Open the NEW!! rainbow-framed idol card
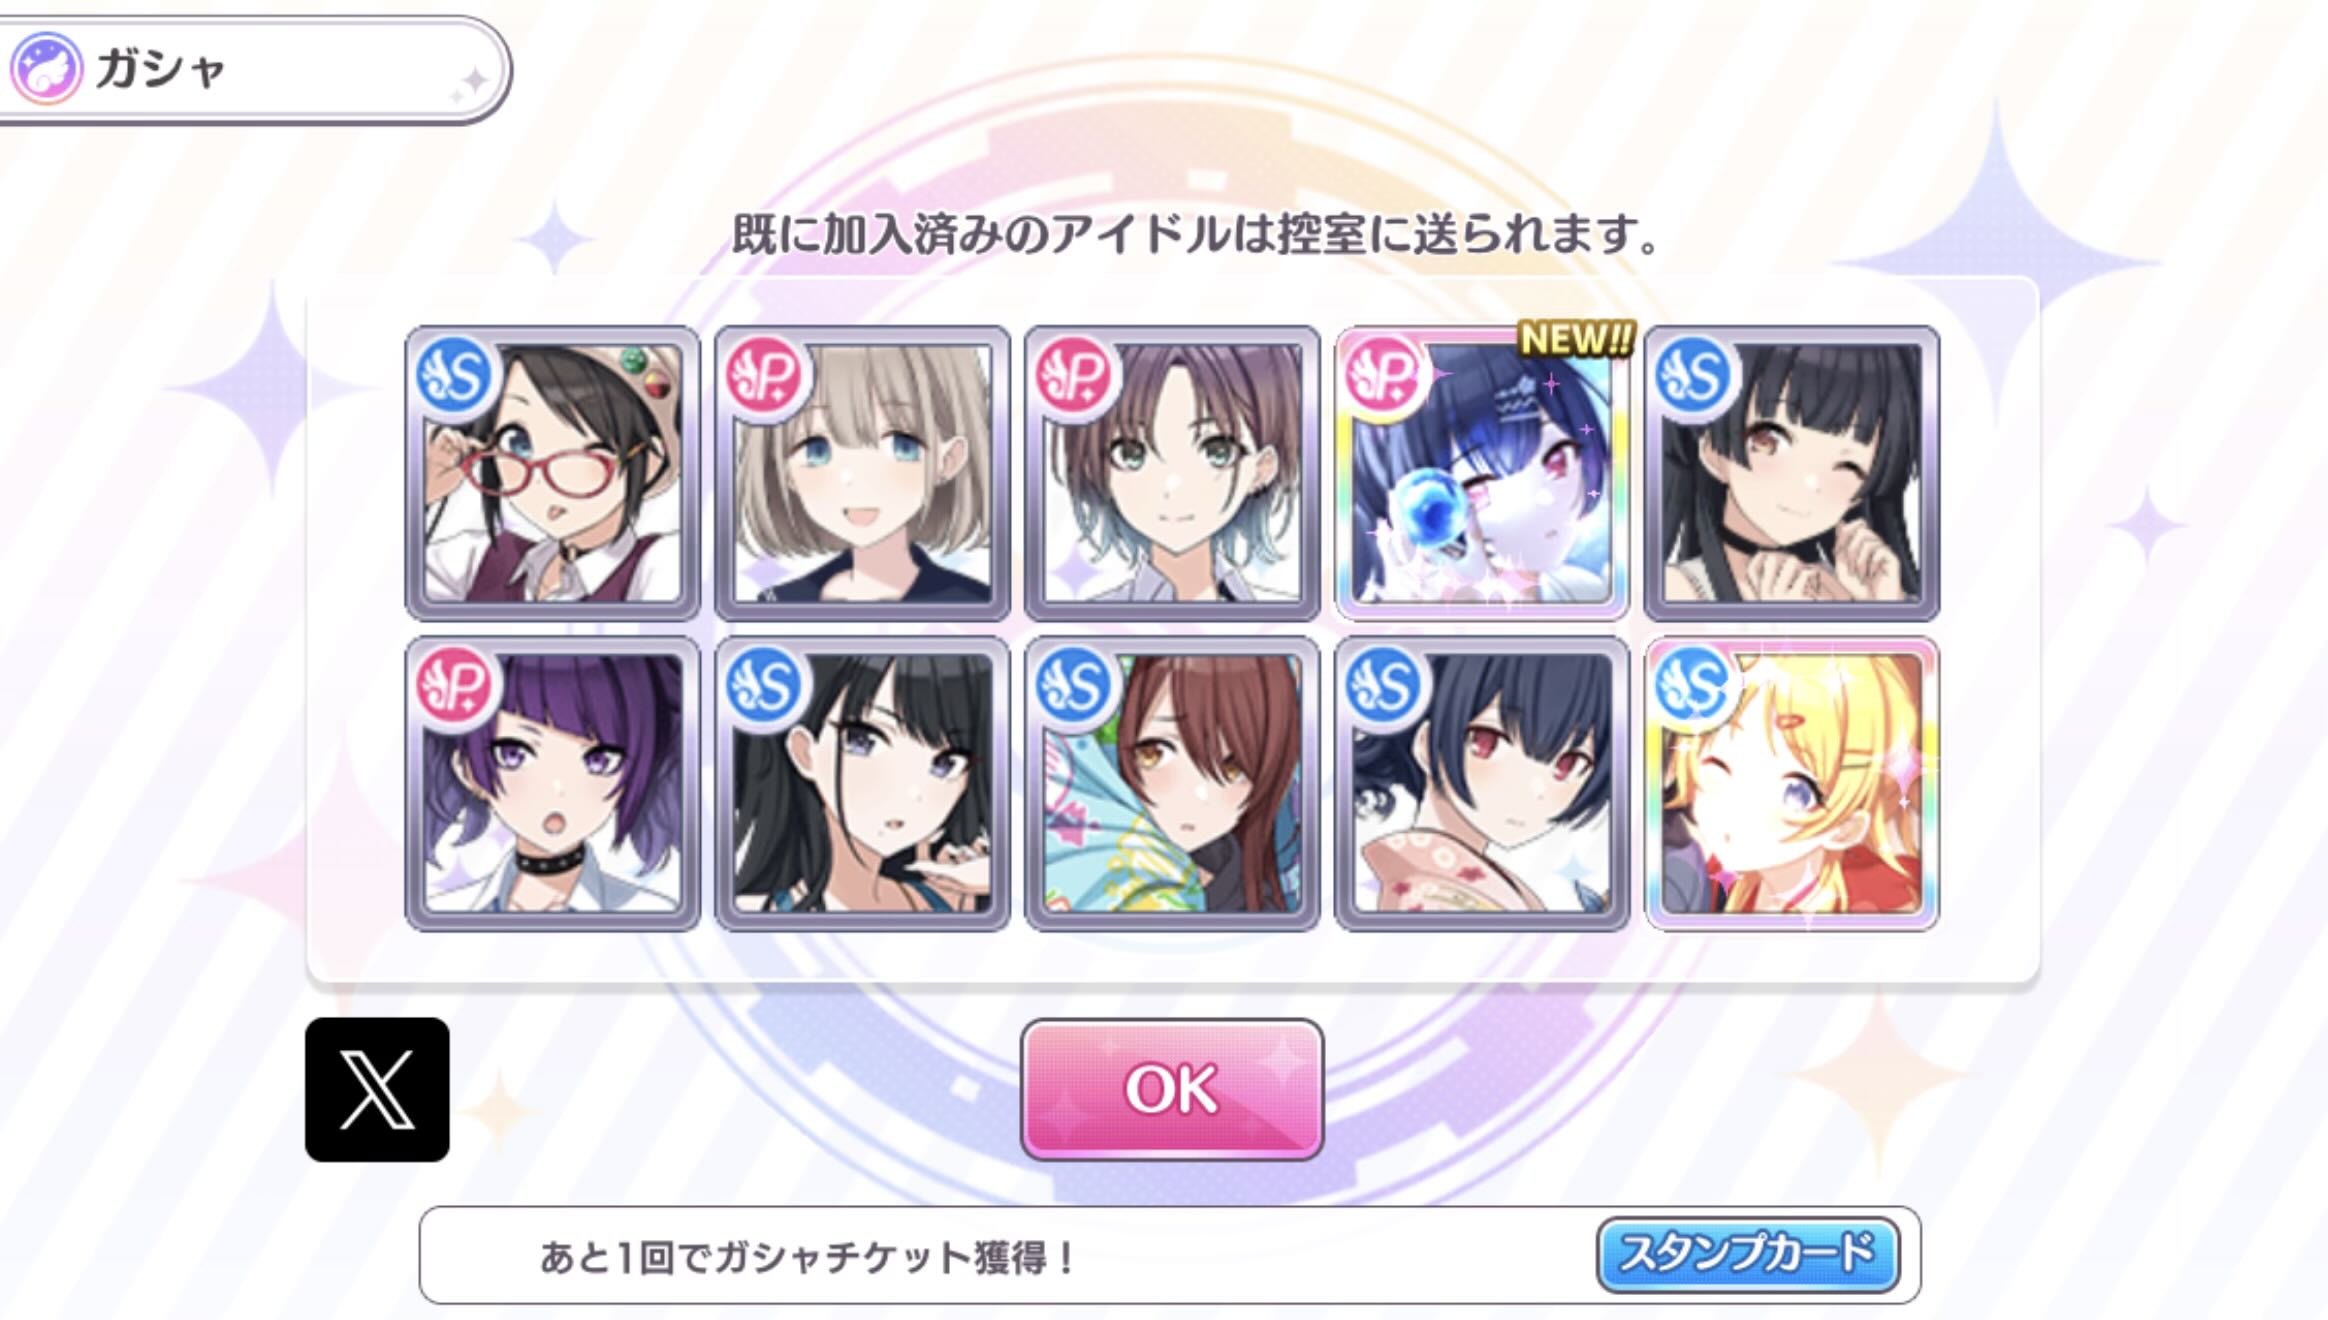 (x=1482, y=473)
